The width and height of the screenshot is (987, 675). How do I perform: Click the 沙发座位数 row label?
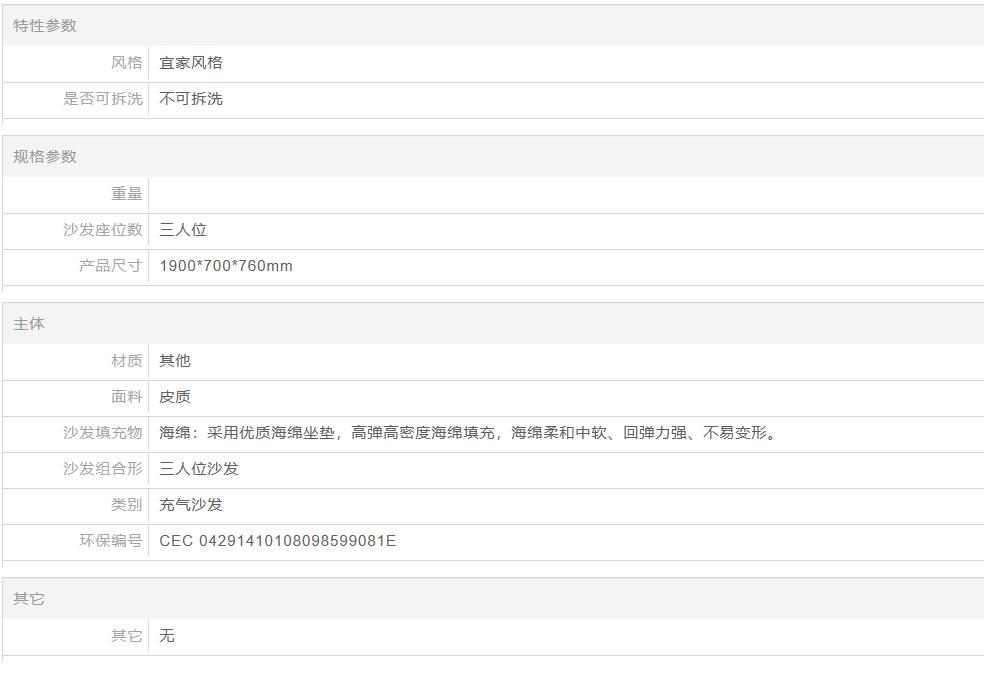(x=103, y=230)
